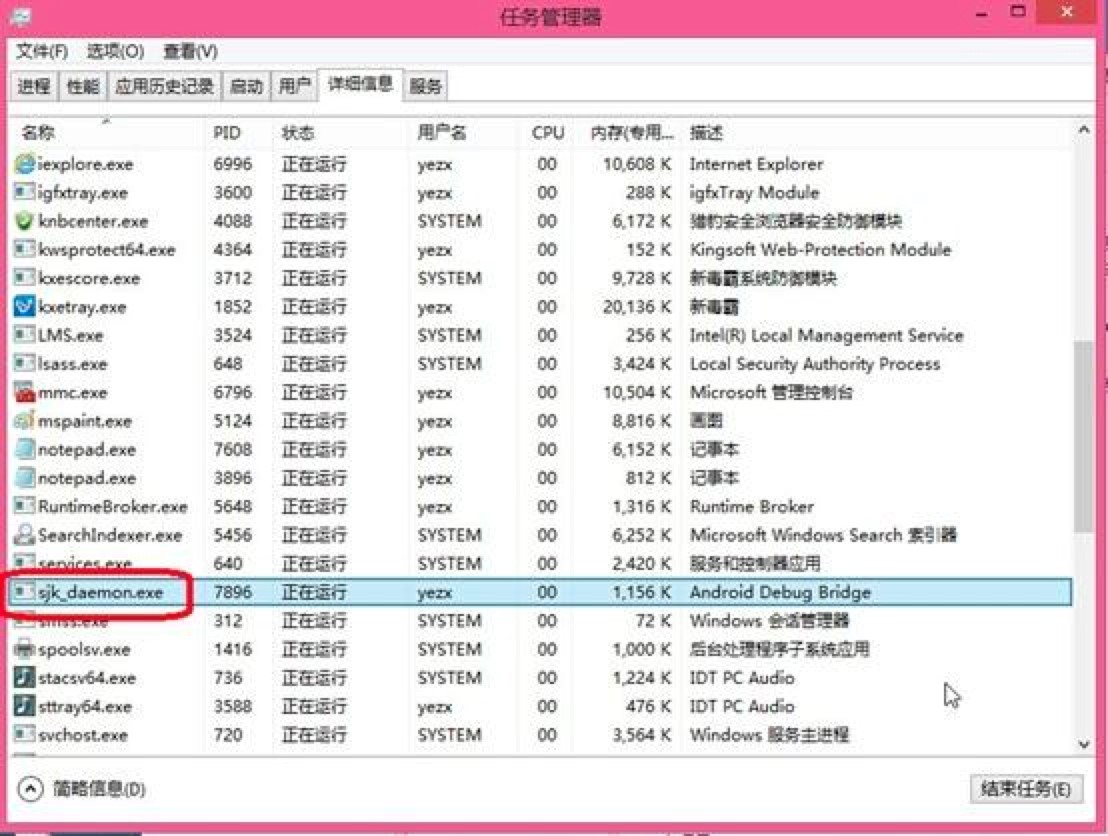Click the 结束任务(E) button
This screenshot has width=1108, height=836.
tap(1026, 789)
